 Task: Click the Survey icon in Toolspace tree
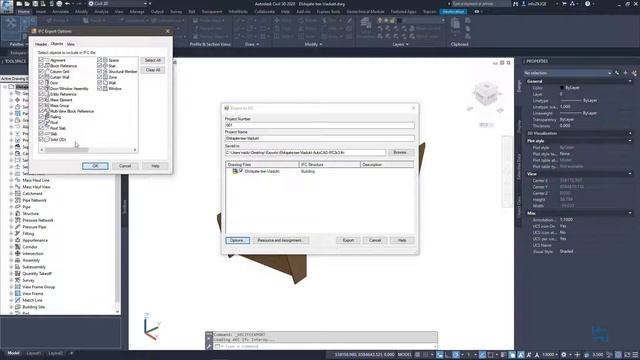(18, 280)
